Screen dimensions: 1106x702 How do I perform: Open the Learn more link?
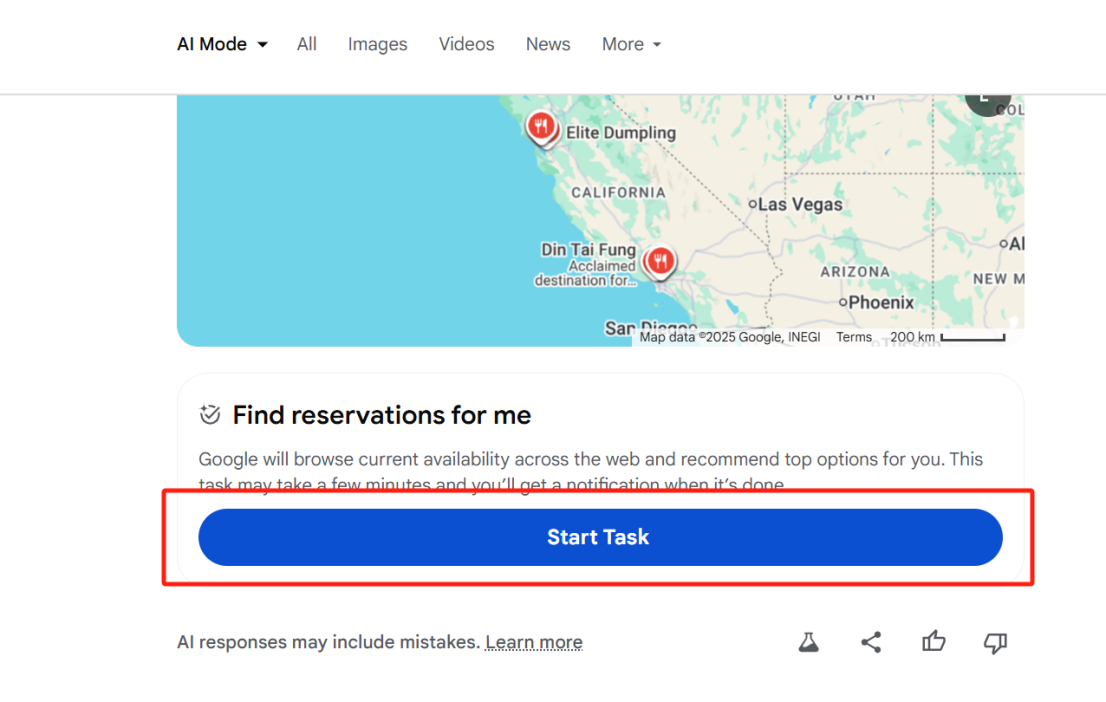click(x=534, y=642)
